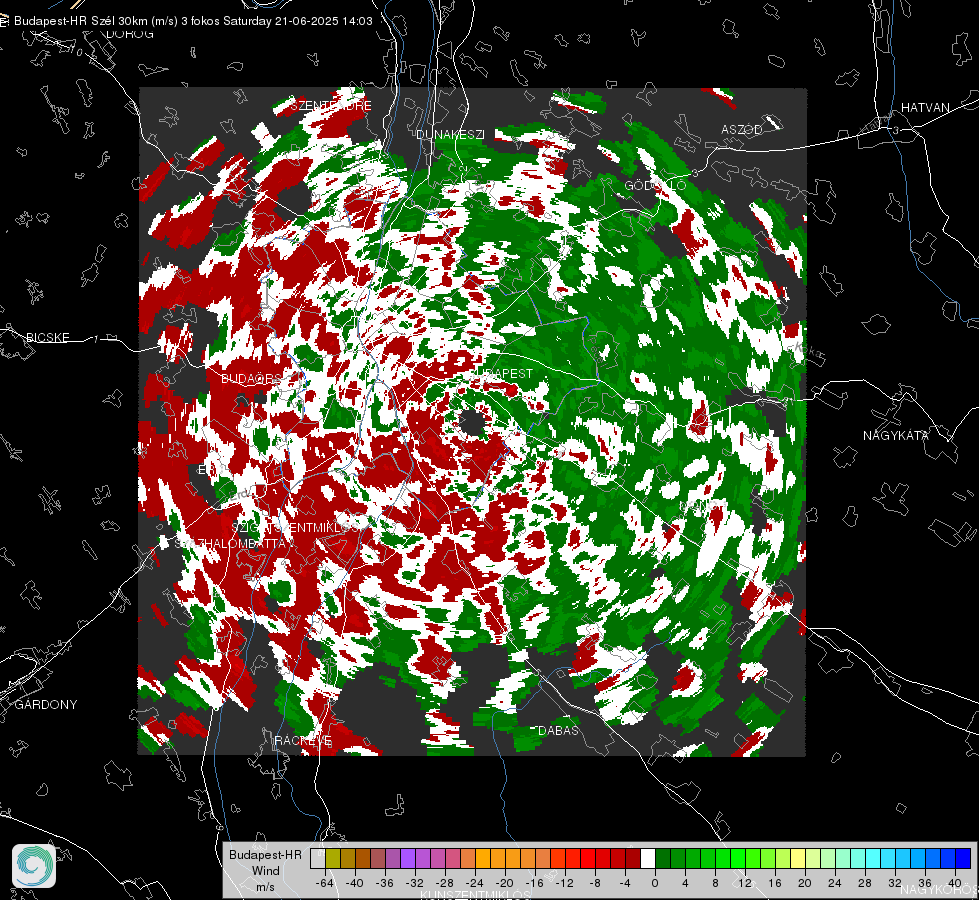
Task: Click the NAGYKÁTA town label
Action: (x=895, y=436)
